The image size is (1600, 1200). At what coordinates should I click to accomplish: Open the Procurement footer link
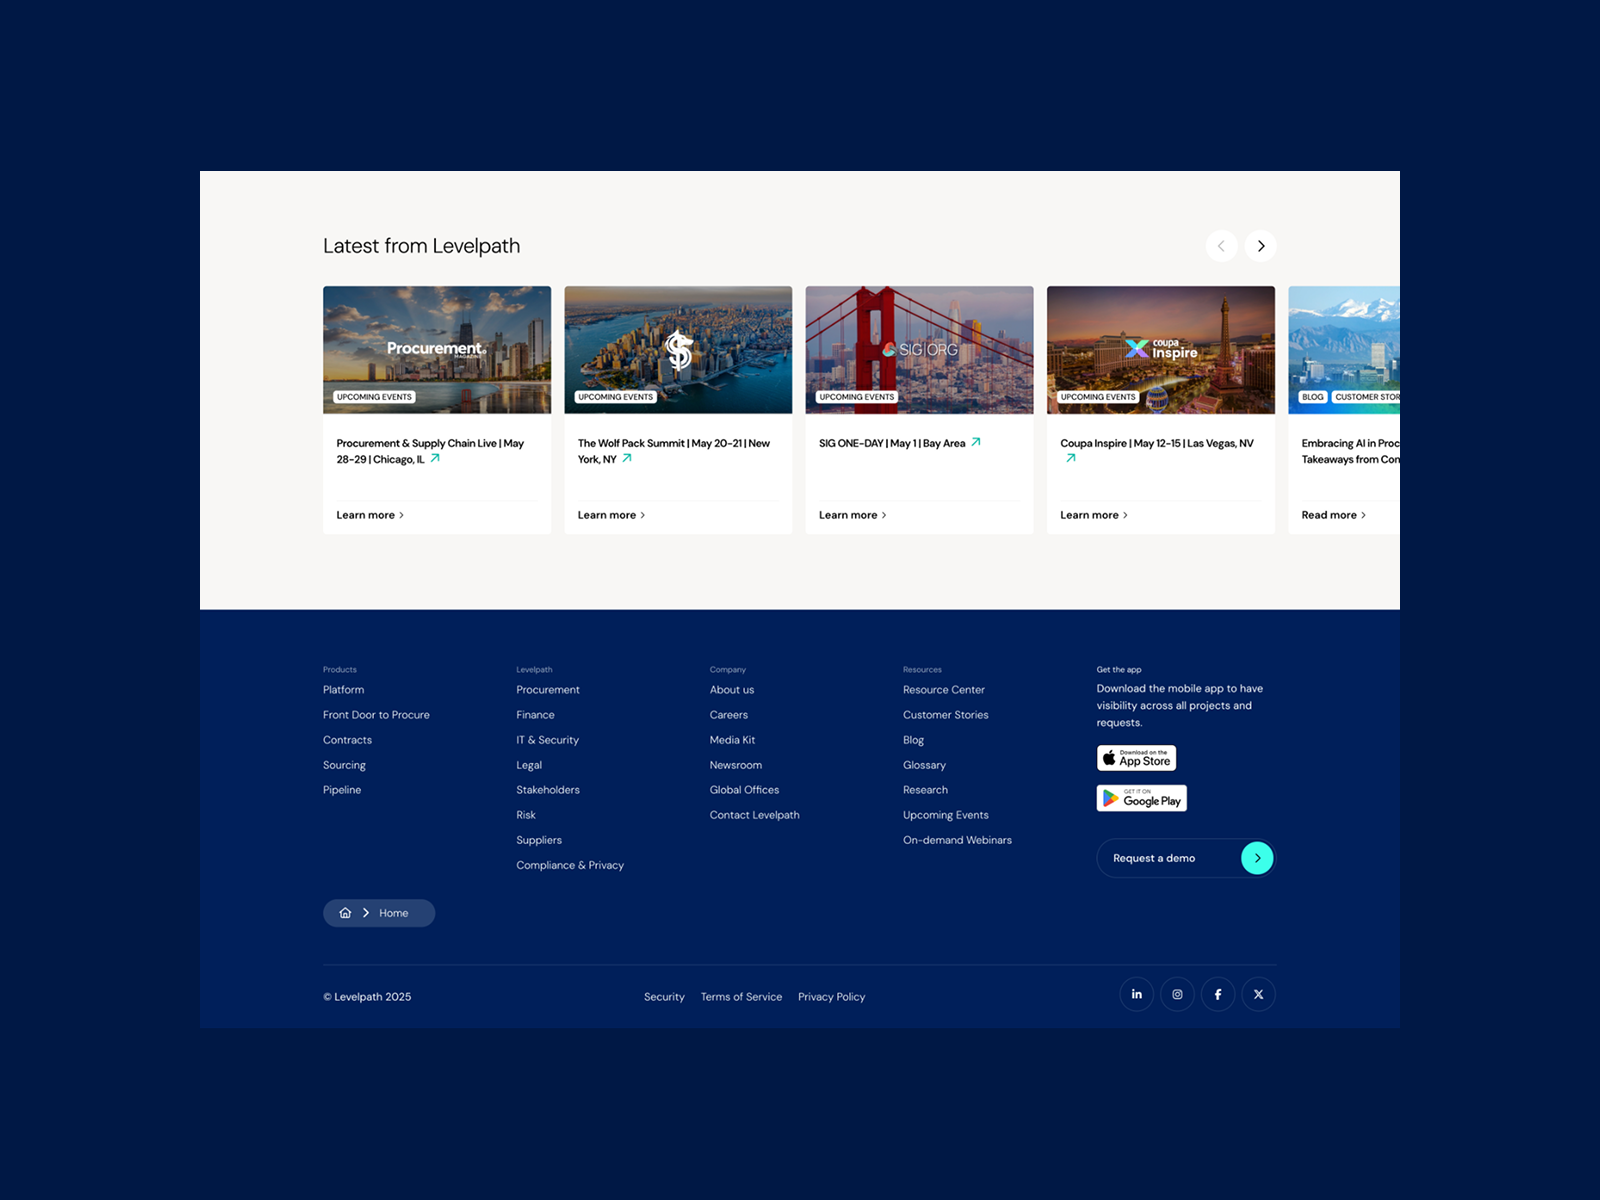pyautogui.click(x=548, y=690)
